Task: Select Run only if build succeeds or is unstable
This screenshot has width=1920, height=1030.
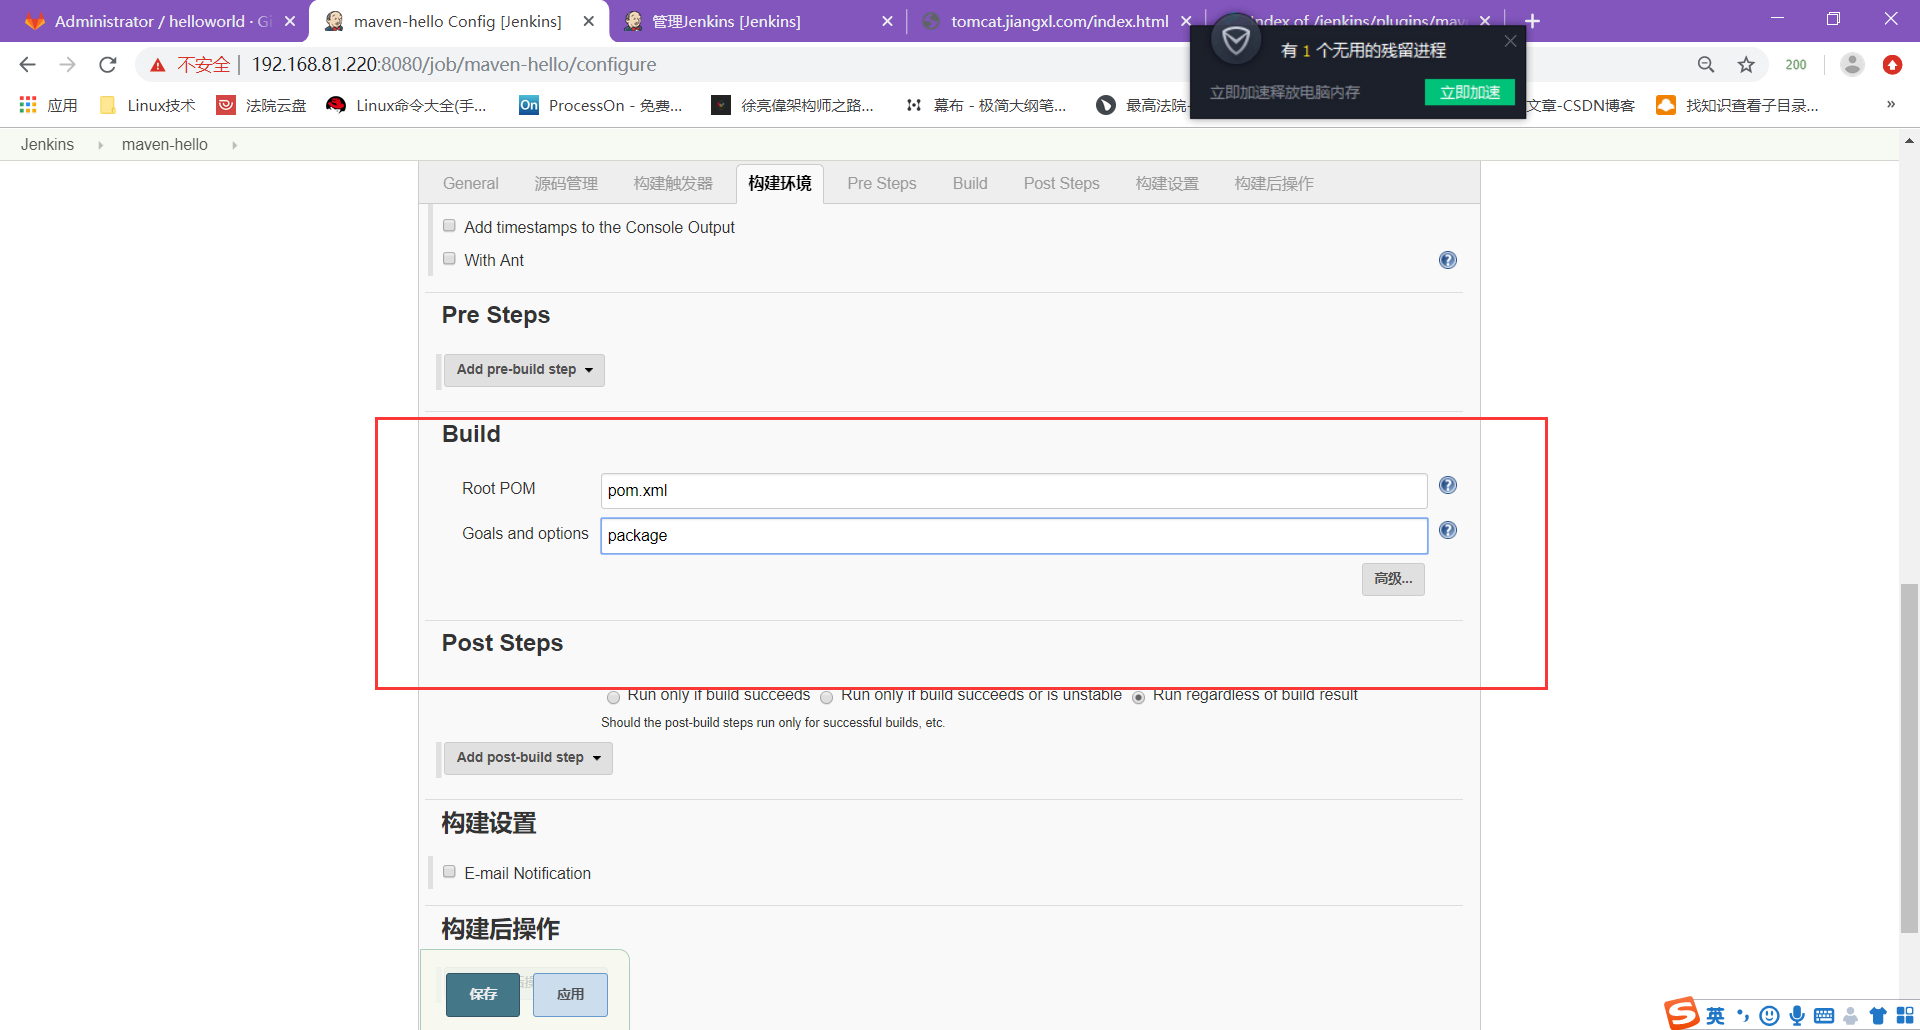Action: click(827, 697)
